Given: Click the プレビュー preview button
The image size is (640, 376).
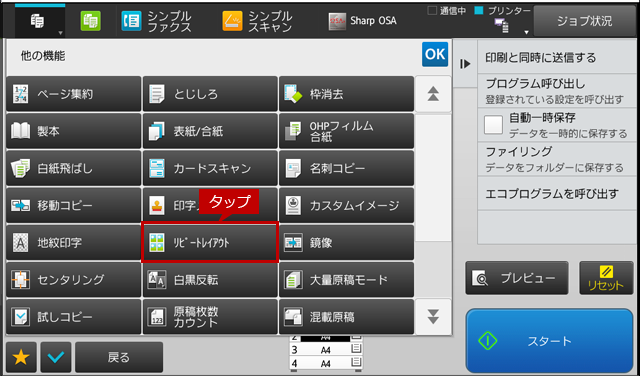Looking at the screenshot, I should (x=517, y=278).
